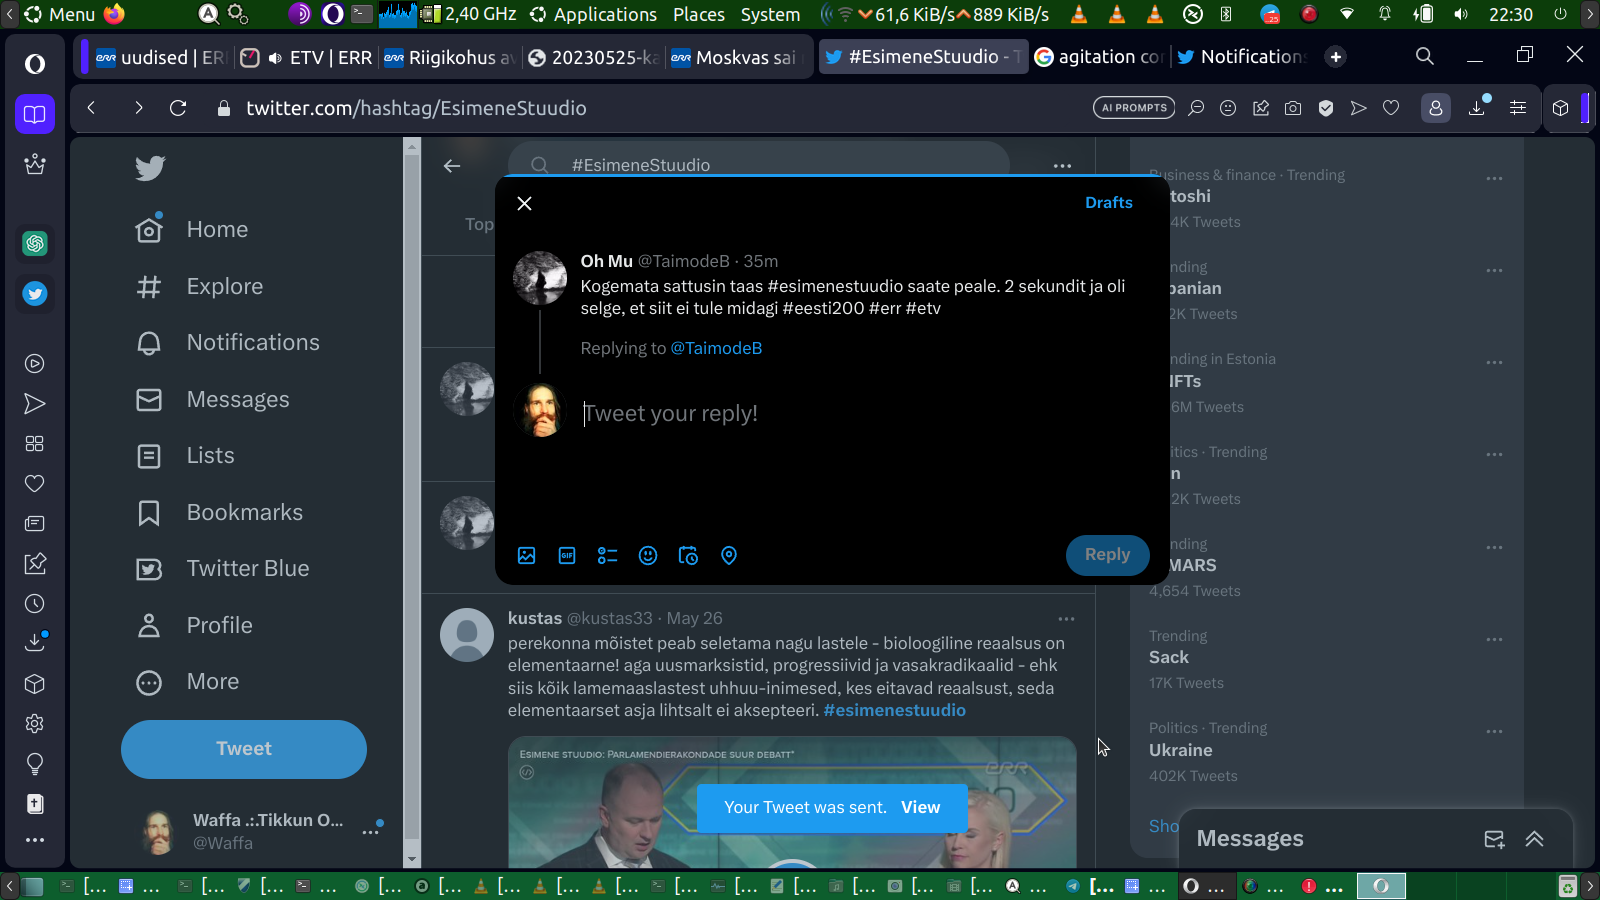Expand the Messages drawer
This screenshot has width=1600, height=900.
[1535, 839]
